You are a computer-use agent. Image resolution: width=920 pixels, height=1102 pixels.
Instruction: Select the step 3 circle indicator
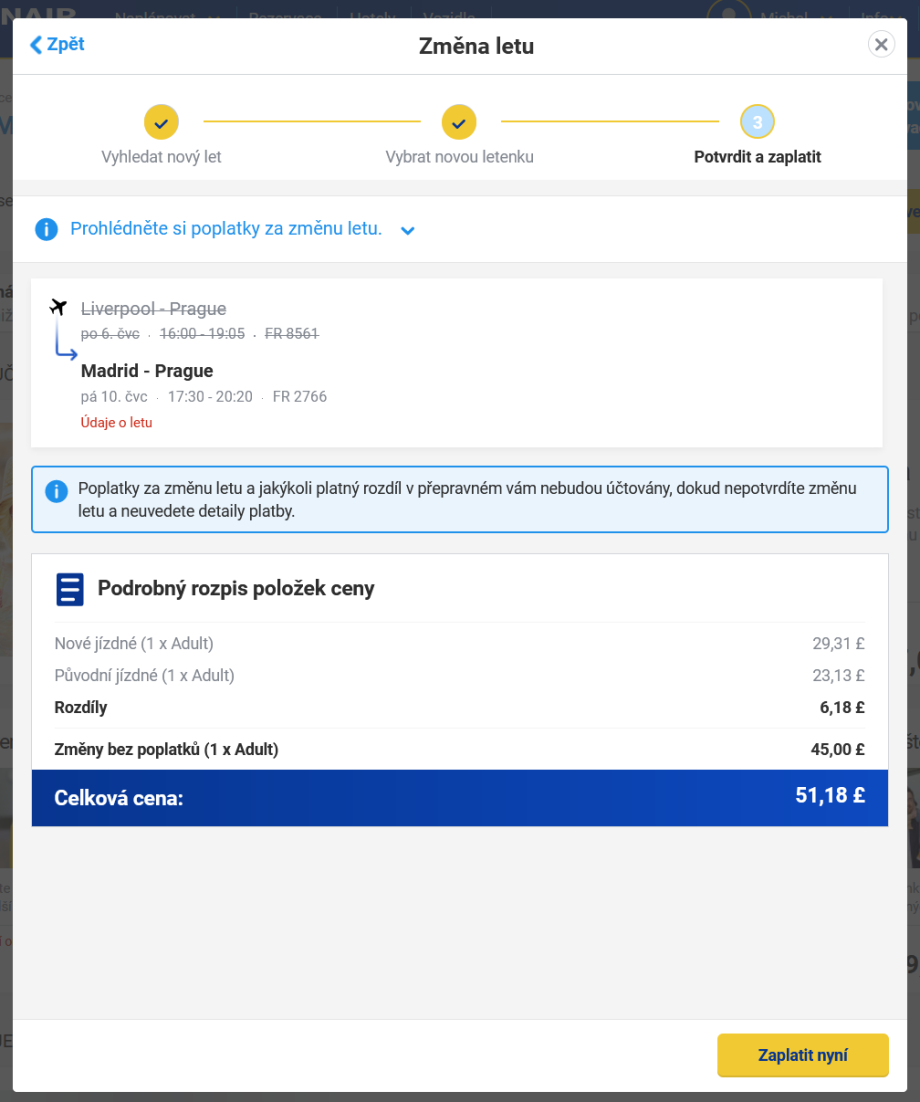pyautogui.click(x=757, y=122)
